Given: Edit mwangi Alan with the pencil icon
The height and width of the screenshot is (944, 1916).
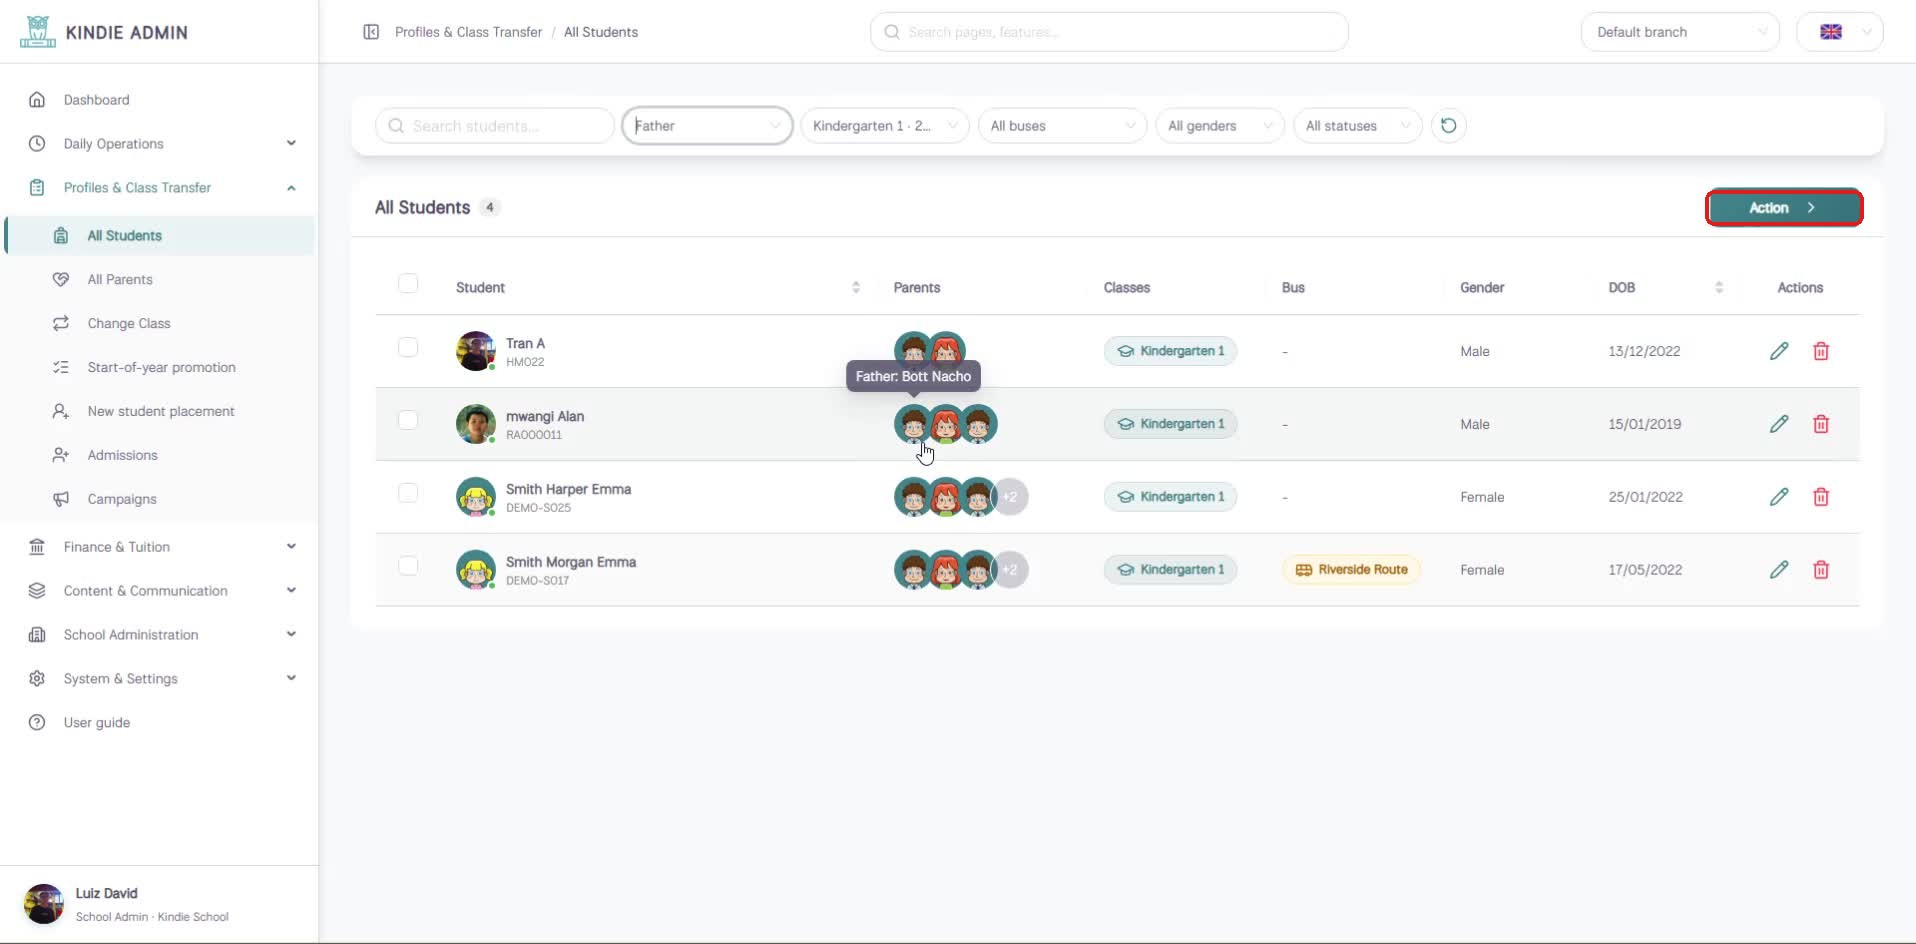Looking at the screenshot, I should click(1779, 424).
